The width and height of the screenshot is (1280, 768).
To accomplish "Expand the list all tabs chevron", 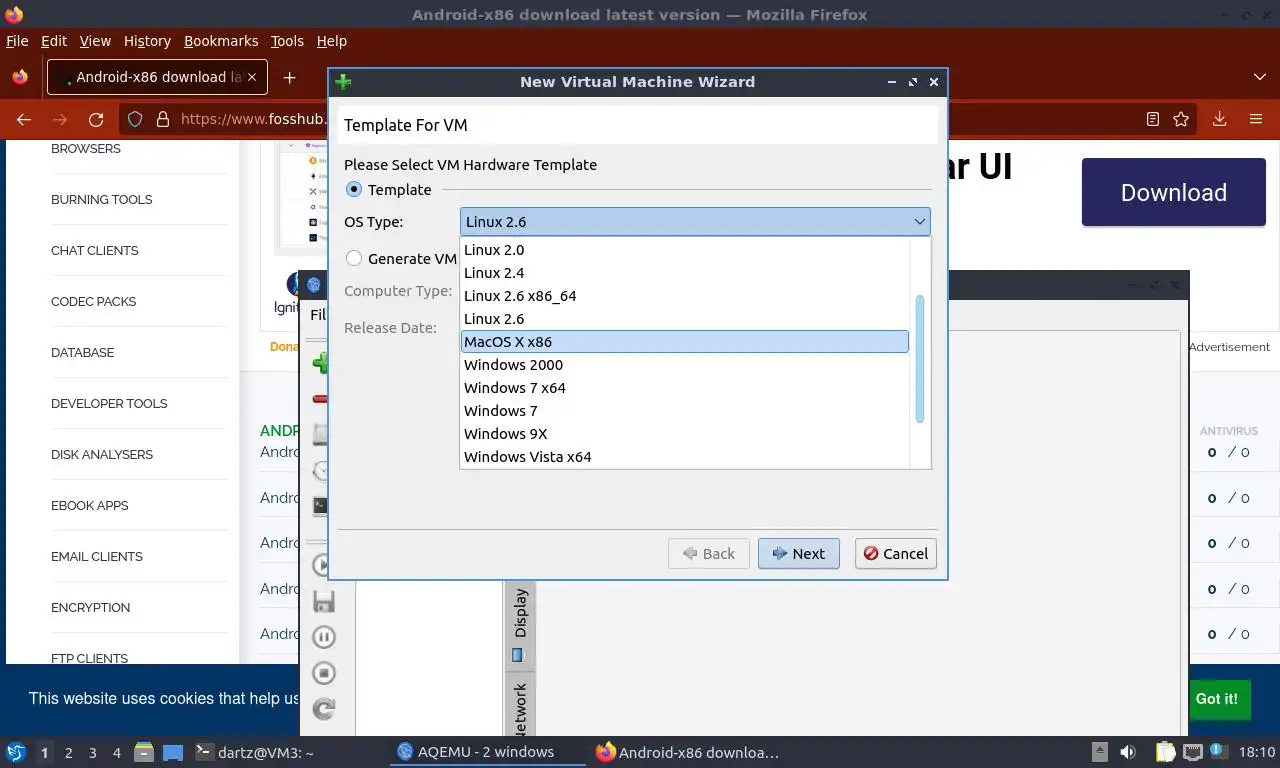I will [1259, 77].
